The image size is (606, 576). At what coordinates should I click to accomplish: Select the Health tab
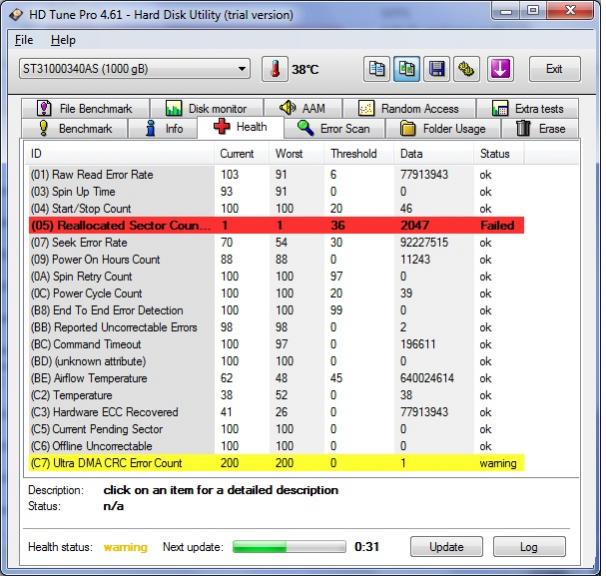[x=240, y=127]
